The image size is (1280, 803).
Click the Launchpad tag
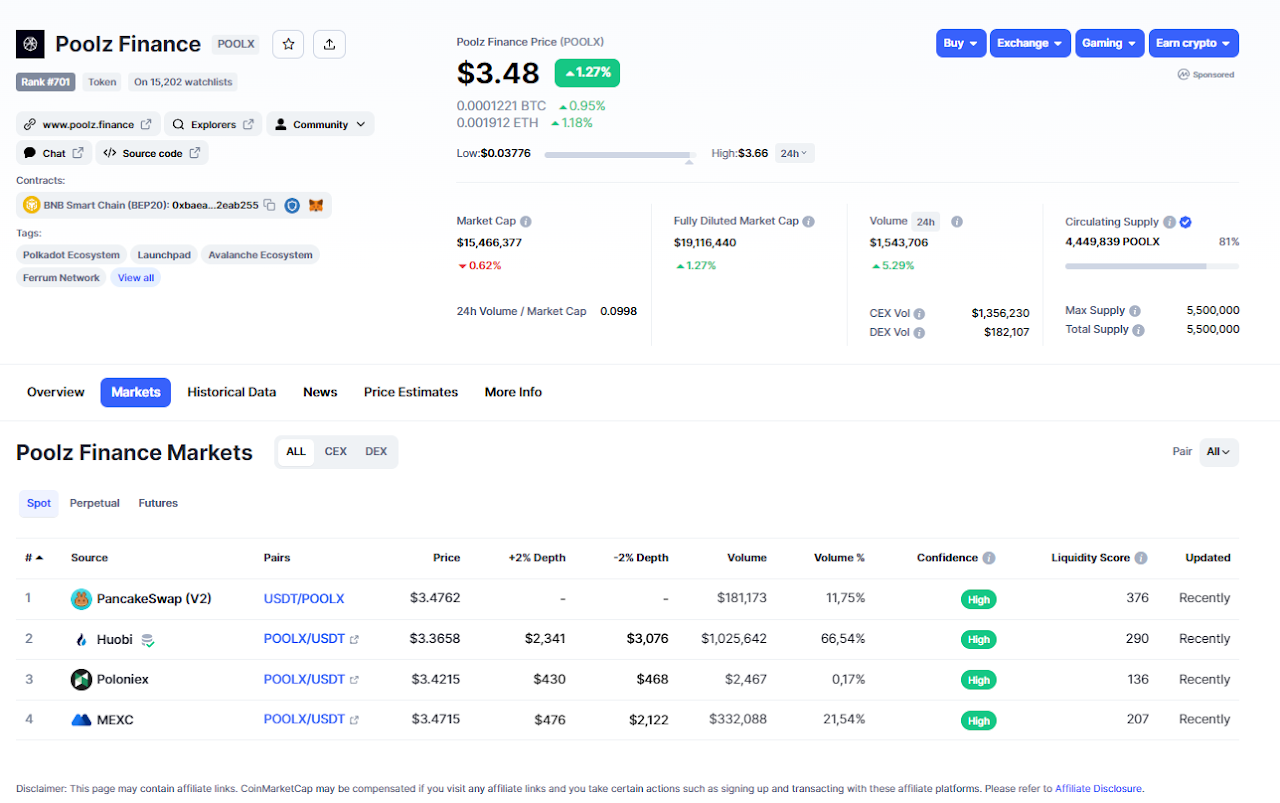(164, 255)
